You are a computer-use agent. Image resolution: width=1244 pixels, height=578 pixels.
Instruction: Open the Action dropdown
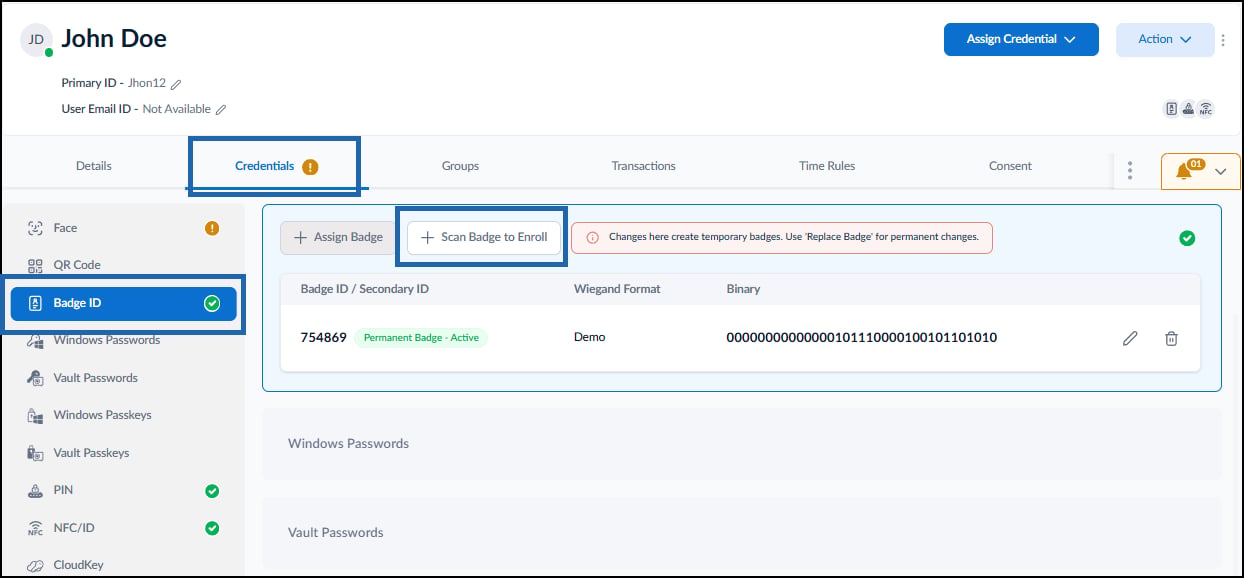pos(1165,39)
